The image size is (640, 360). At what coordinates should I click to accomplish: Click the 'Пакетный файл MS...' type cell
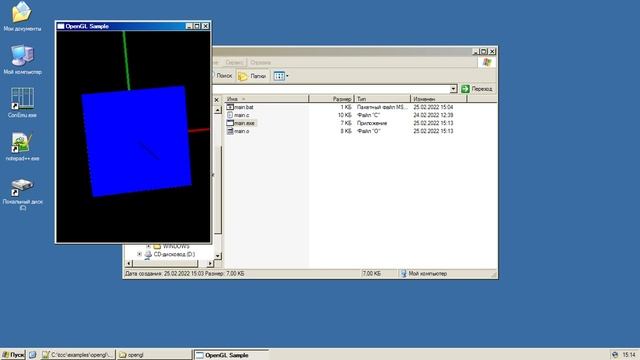tap(382, 107)
